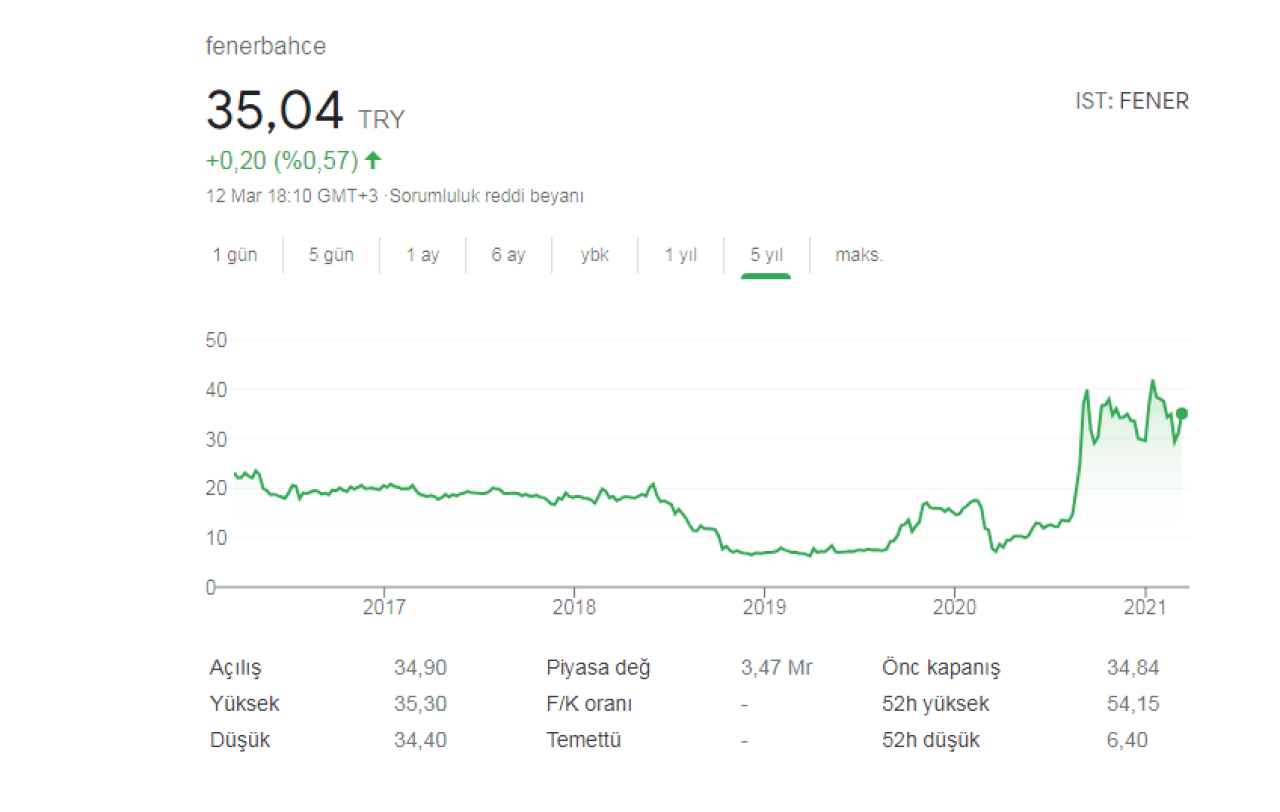
Task: Click the 12 Mar 18:10 GMT+3 timestamp
Action: pos(292,196)
